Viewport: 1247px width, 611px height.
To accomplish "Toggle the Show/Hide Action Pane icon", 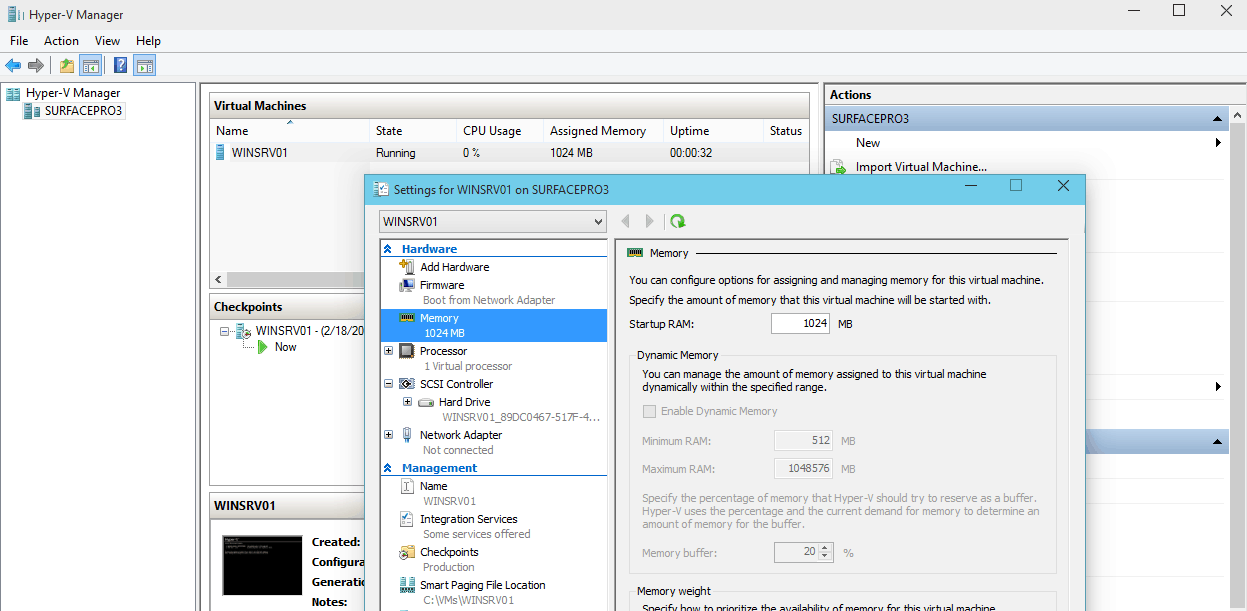I will [x=144, y=66].
